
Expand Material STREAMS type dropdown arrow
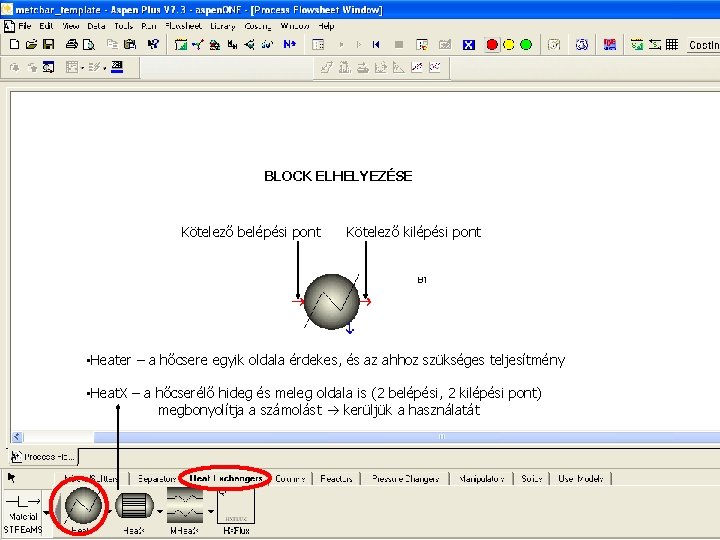tap(46, 512)
